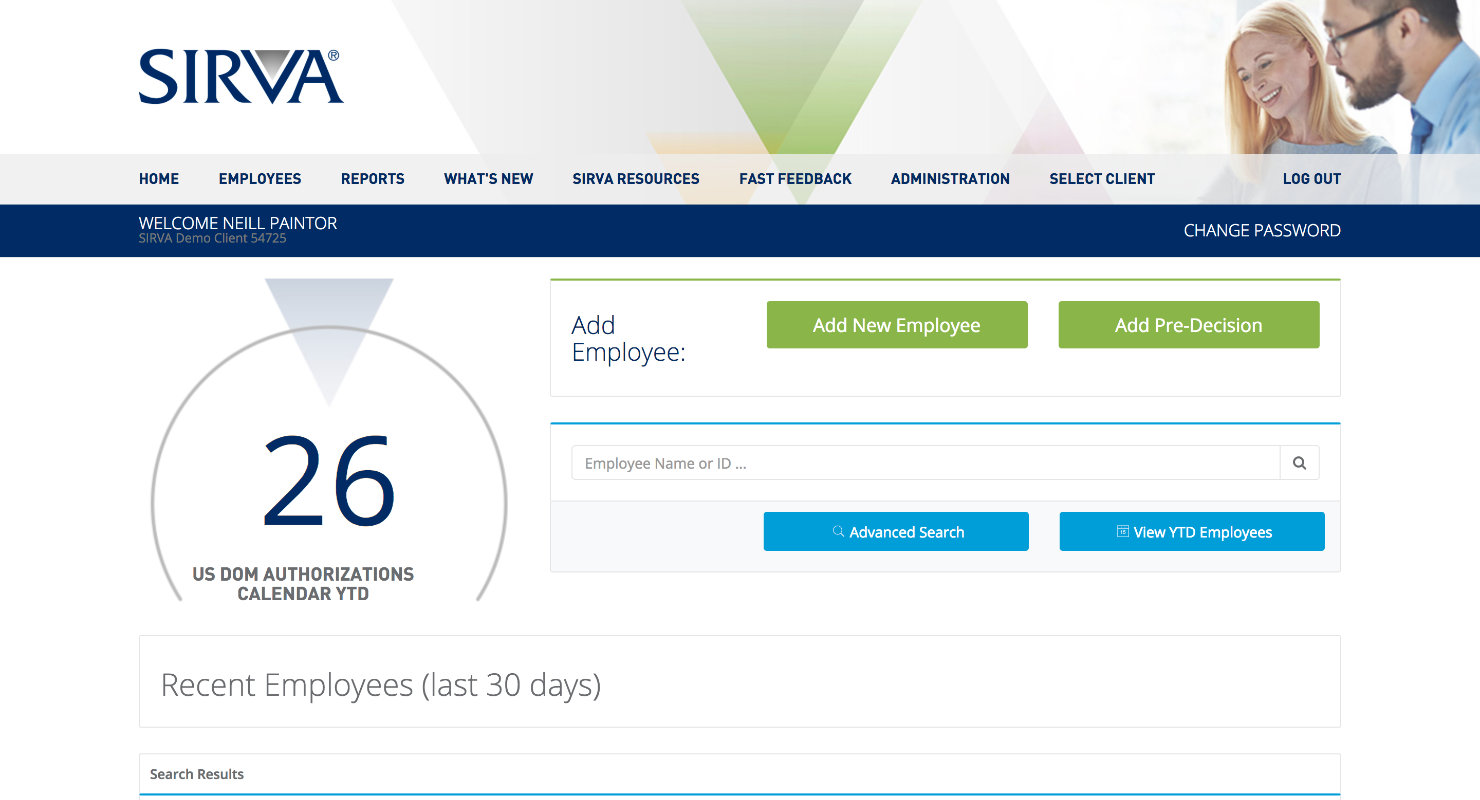The image size is (1480, 800).
Task: Click Recent Employees (last 30 days) heading
Action: coord(381,686)
